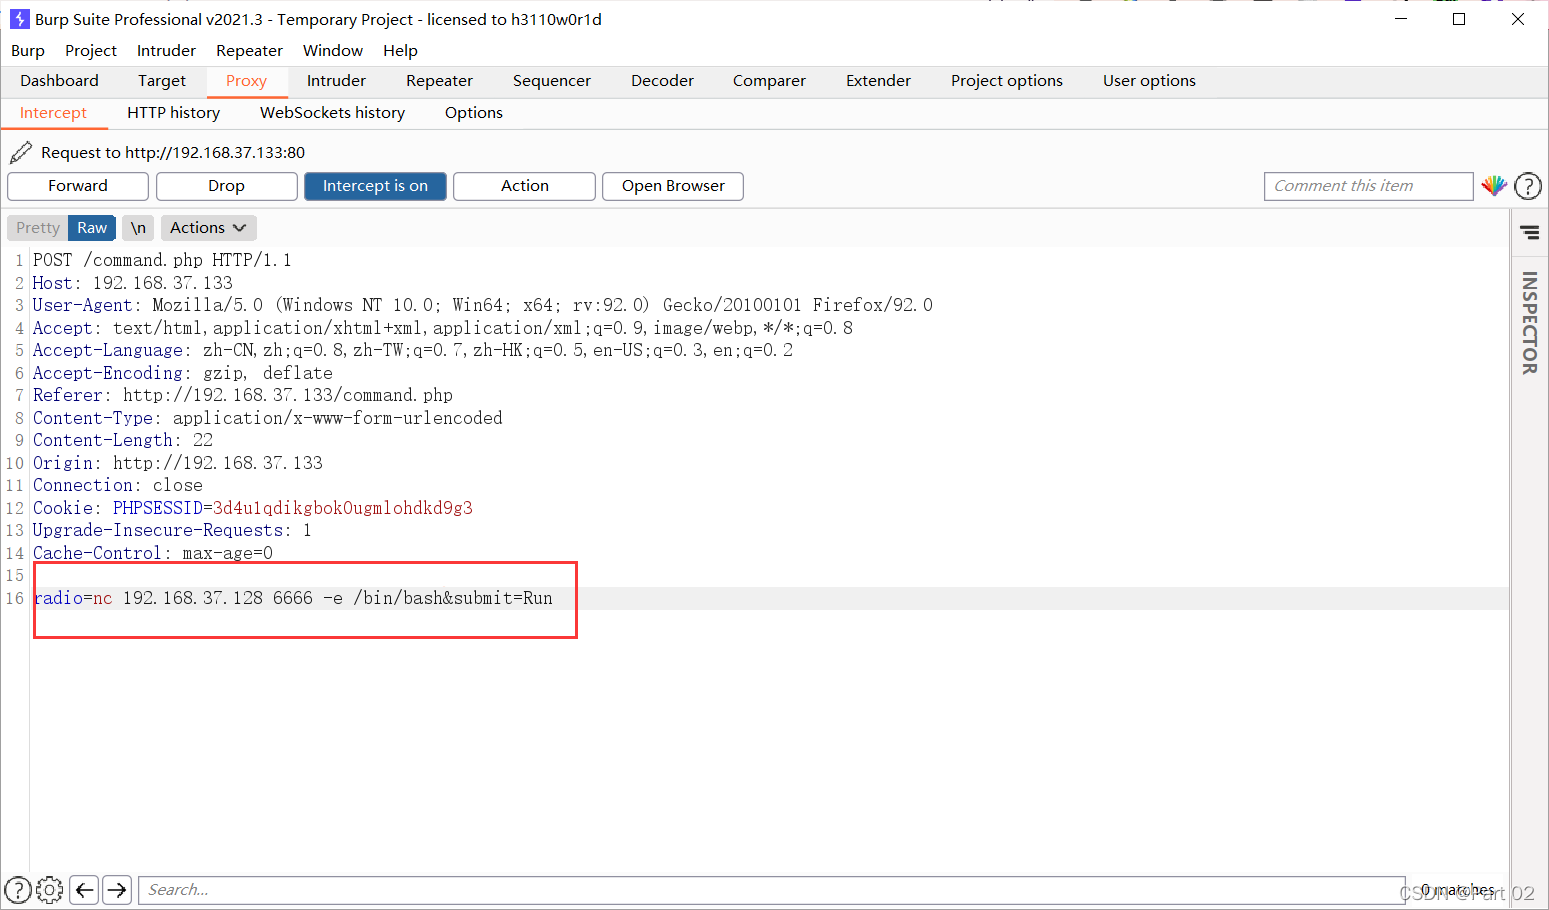Open the highlight color picker icon
Viewport: 1549px width, 910px height.
(1494, 186)
